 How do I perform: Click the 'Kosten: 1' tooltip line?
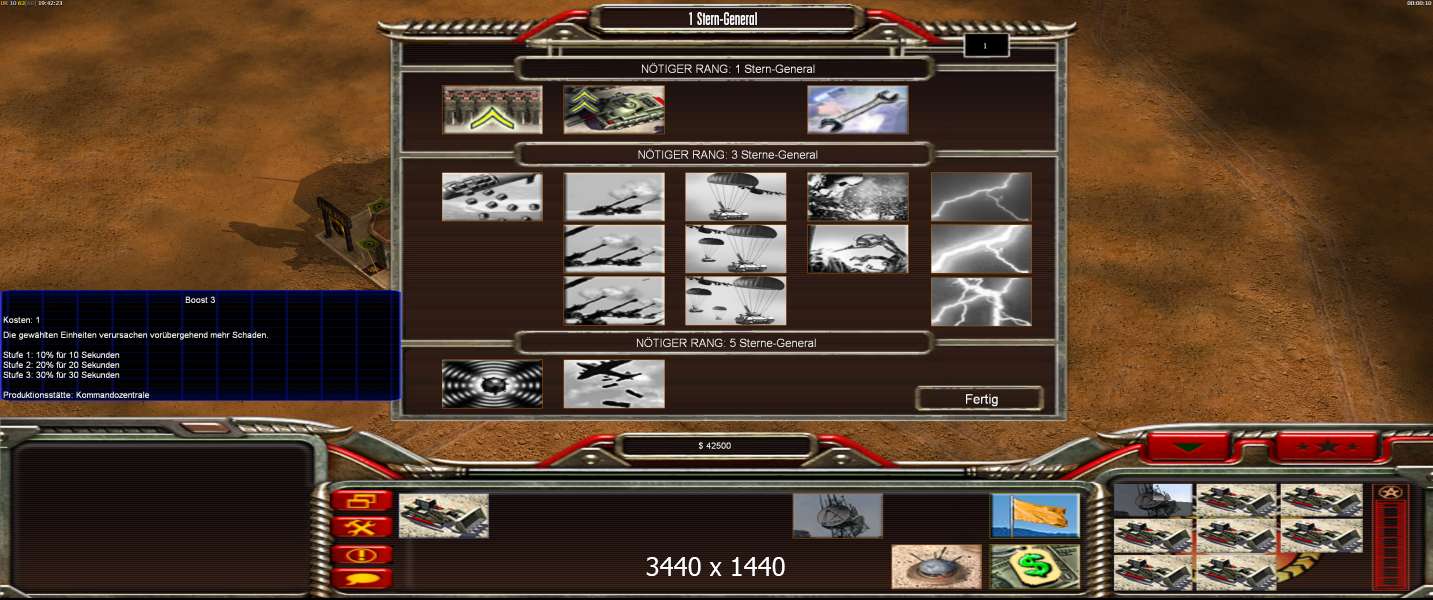(22, 320)
